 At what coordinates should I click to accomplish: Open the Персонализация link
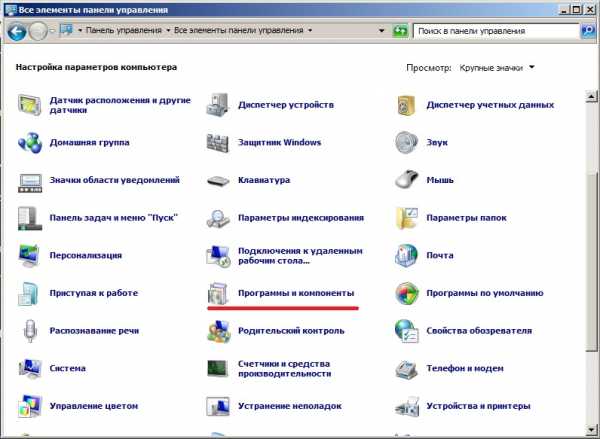coord(85,255)
